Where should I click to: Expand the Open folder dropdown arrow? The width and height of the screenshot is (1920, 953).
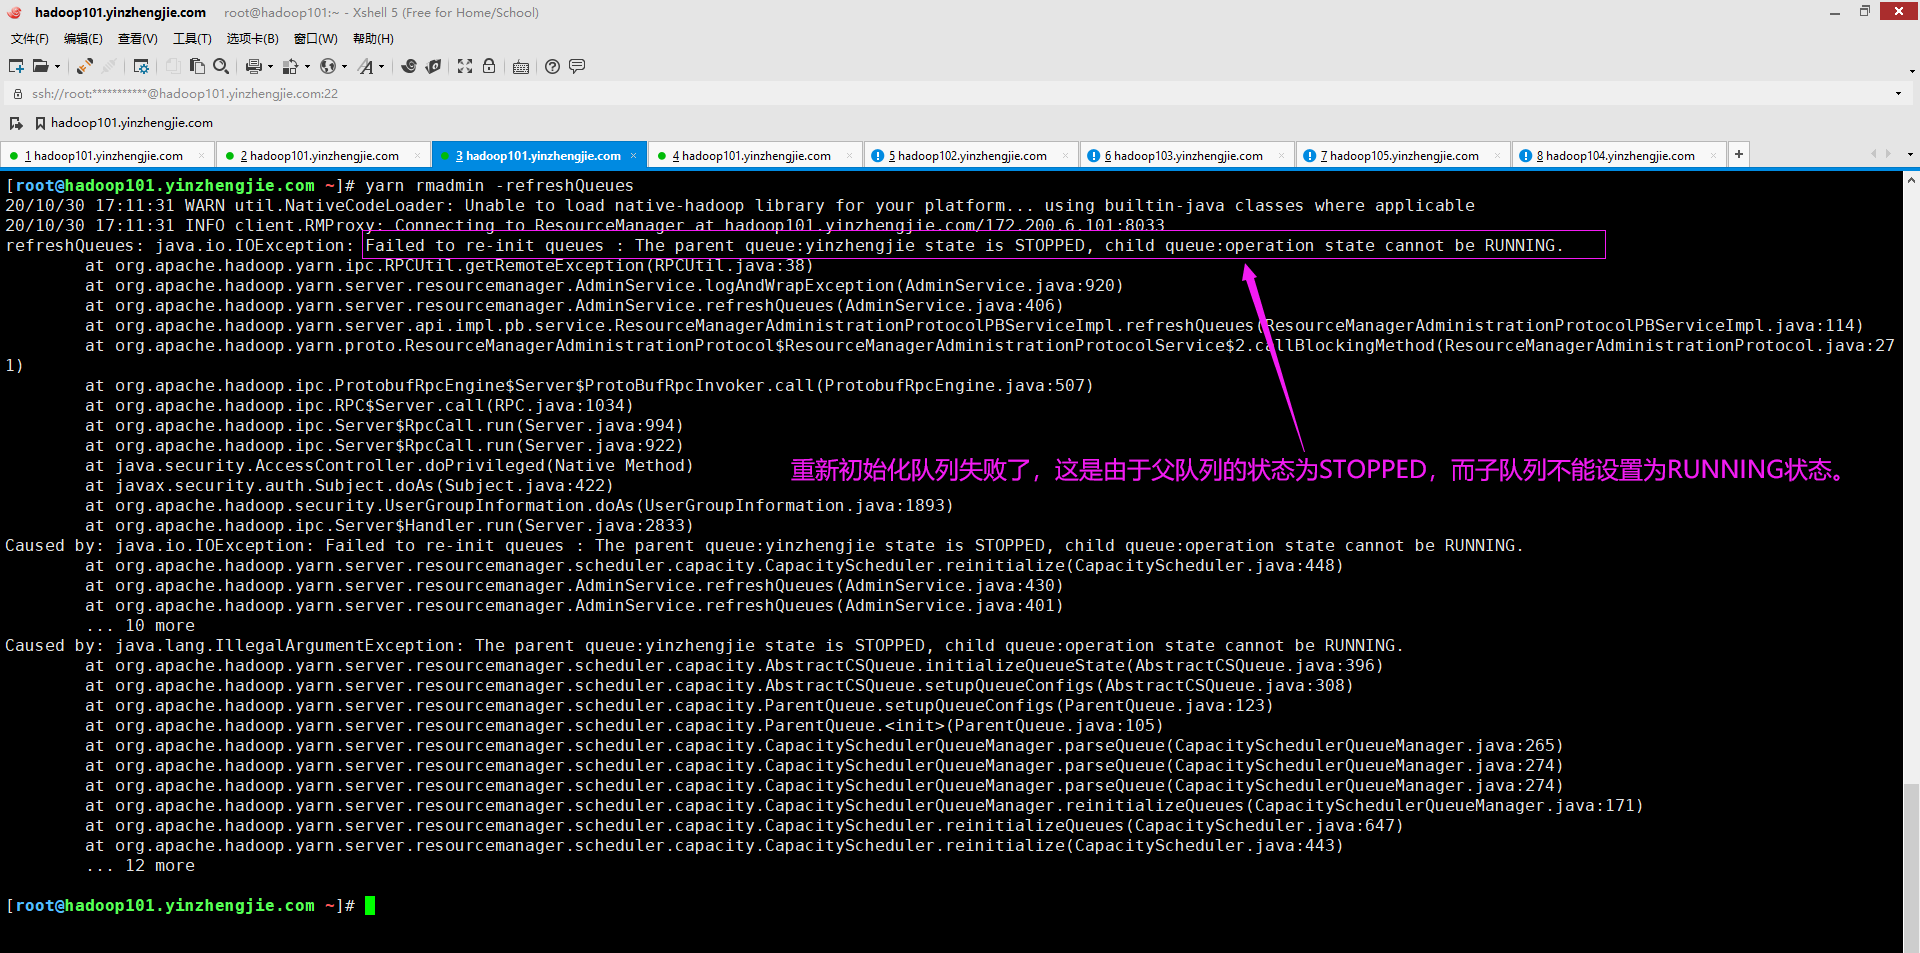[x=57, y=67]
